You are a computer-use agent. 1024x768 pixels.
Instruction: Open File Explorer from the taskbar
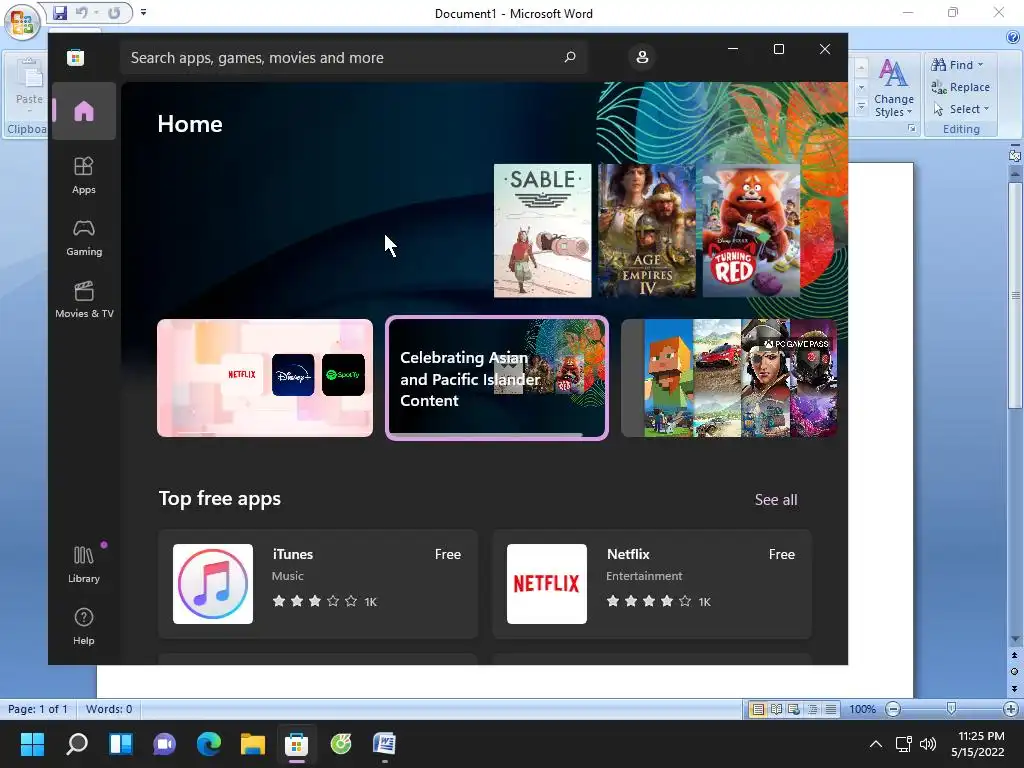pyautogui.click(x=253, y=744)
